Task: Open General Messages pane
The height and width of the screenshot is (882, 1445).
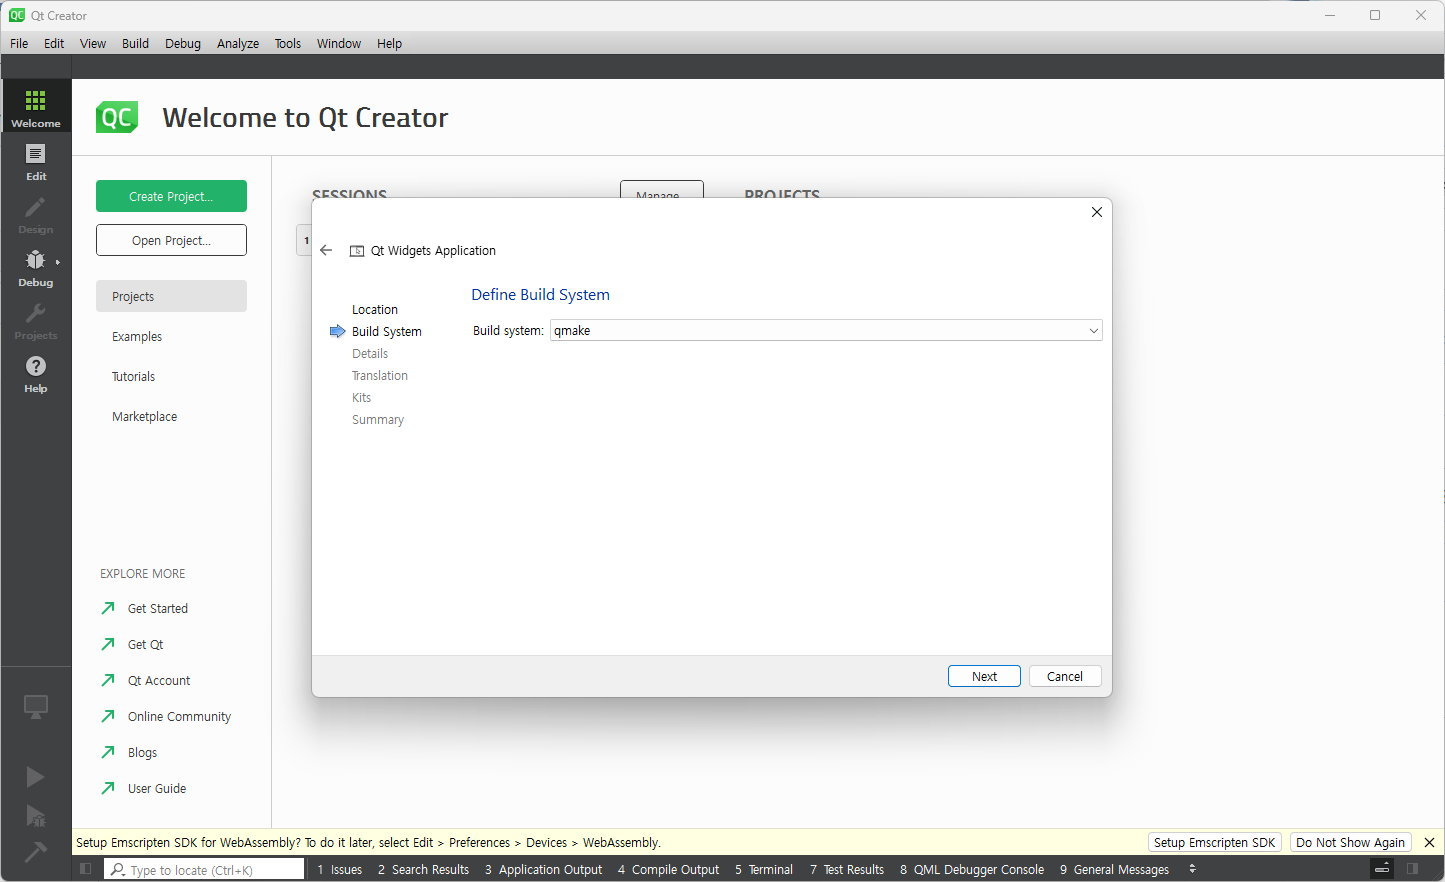Action: [x=1115, y=869]
